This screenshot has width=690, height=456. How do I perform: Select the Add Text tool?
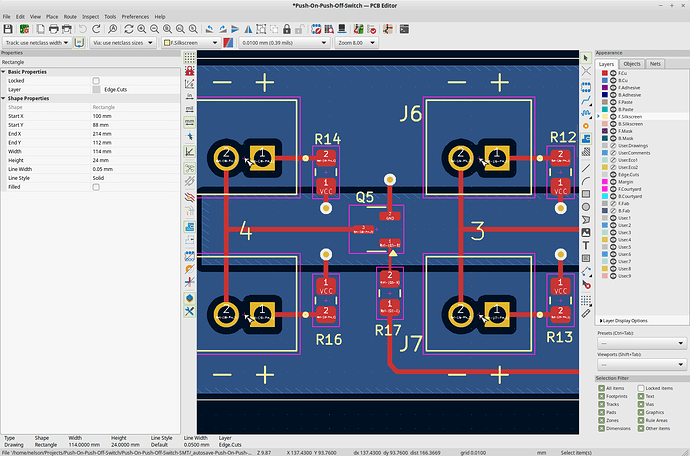pyautogui.click(x=586, y=245)
